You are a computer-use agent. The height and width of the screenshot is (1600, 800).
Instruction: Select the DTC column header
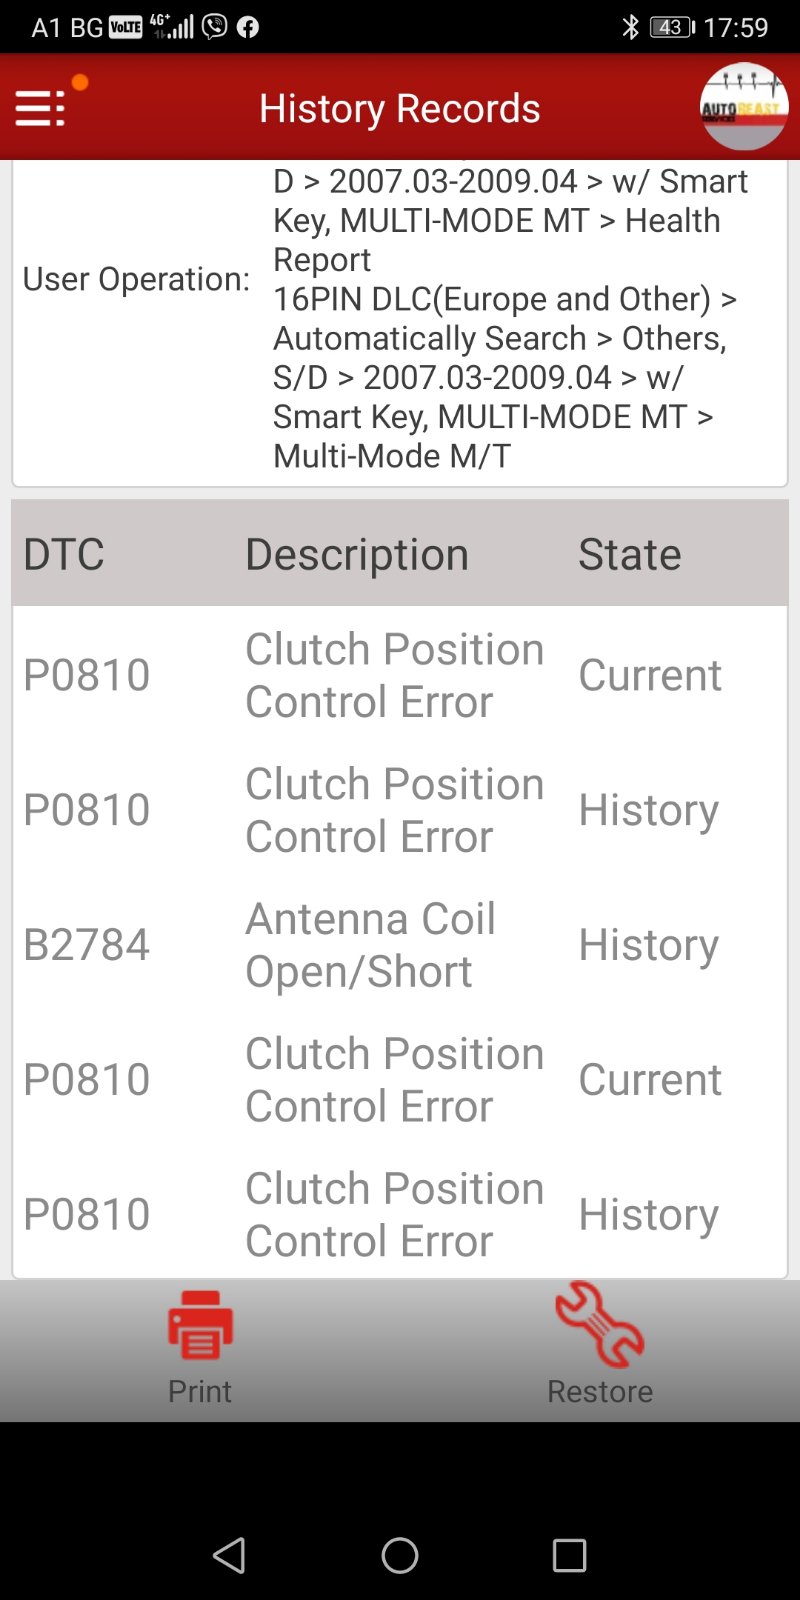point(64,554)
